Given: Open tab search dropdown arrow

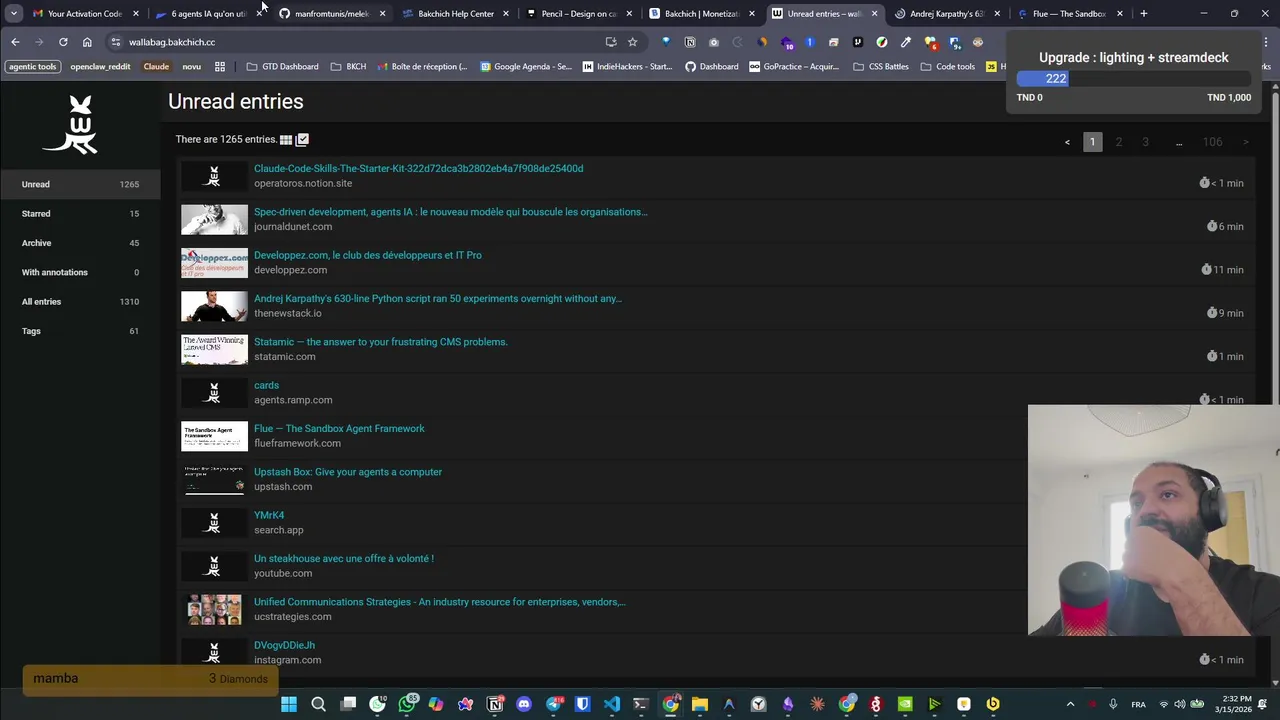Looking at the screenshot, I should pos(14,14).
